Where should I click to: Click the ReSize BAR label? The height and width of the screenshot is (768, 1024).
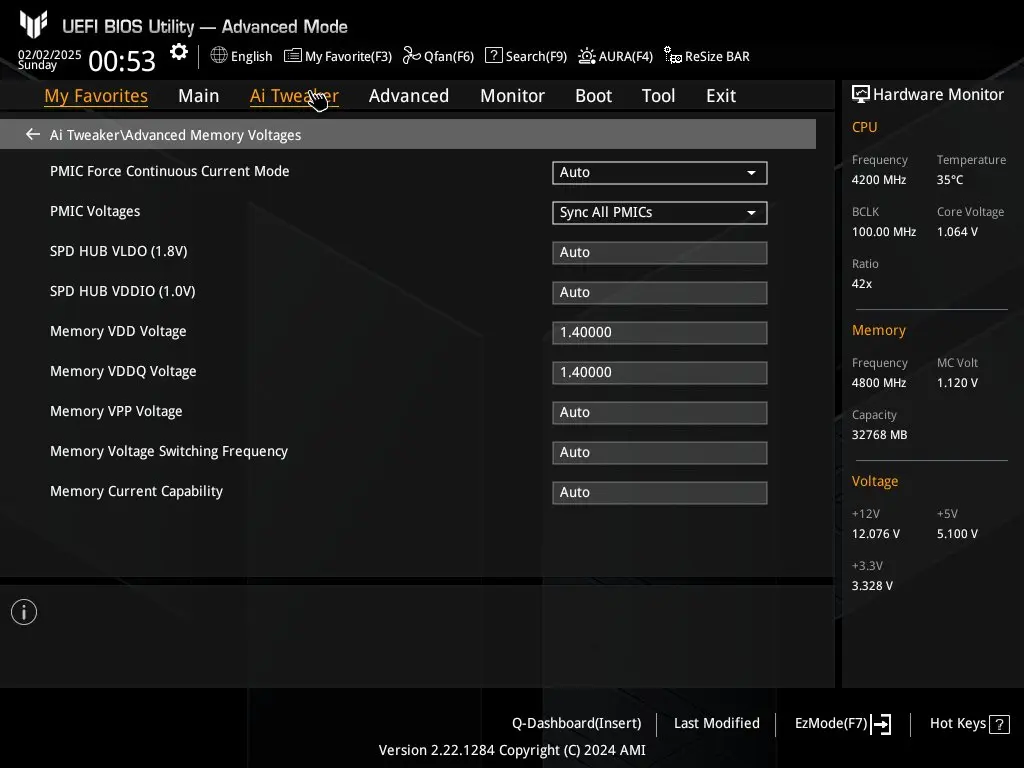(x=717, y=57)
